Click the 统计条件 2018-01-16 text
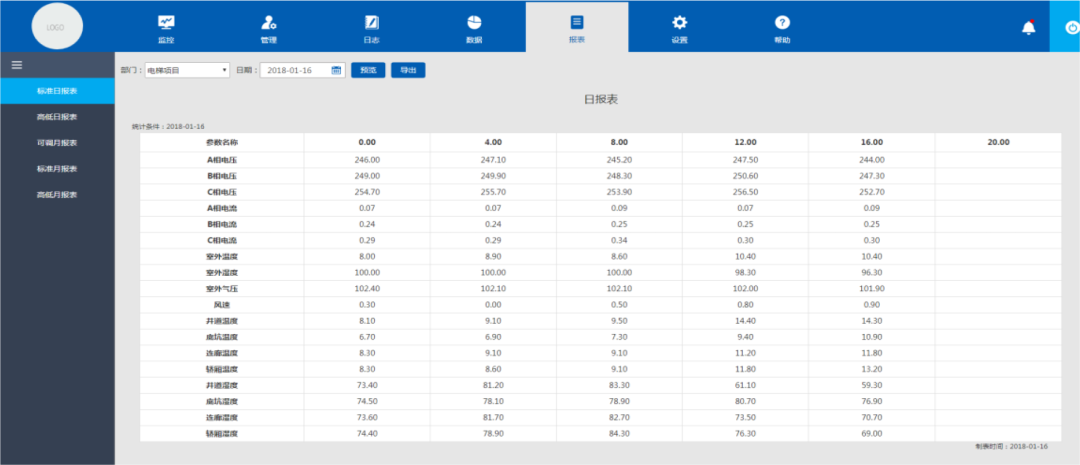1080x465 pixels. click(168, 127)
